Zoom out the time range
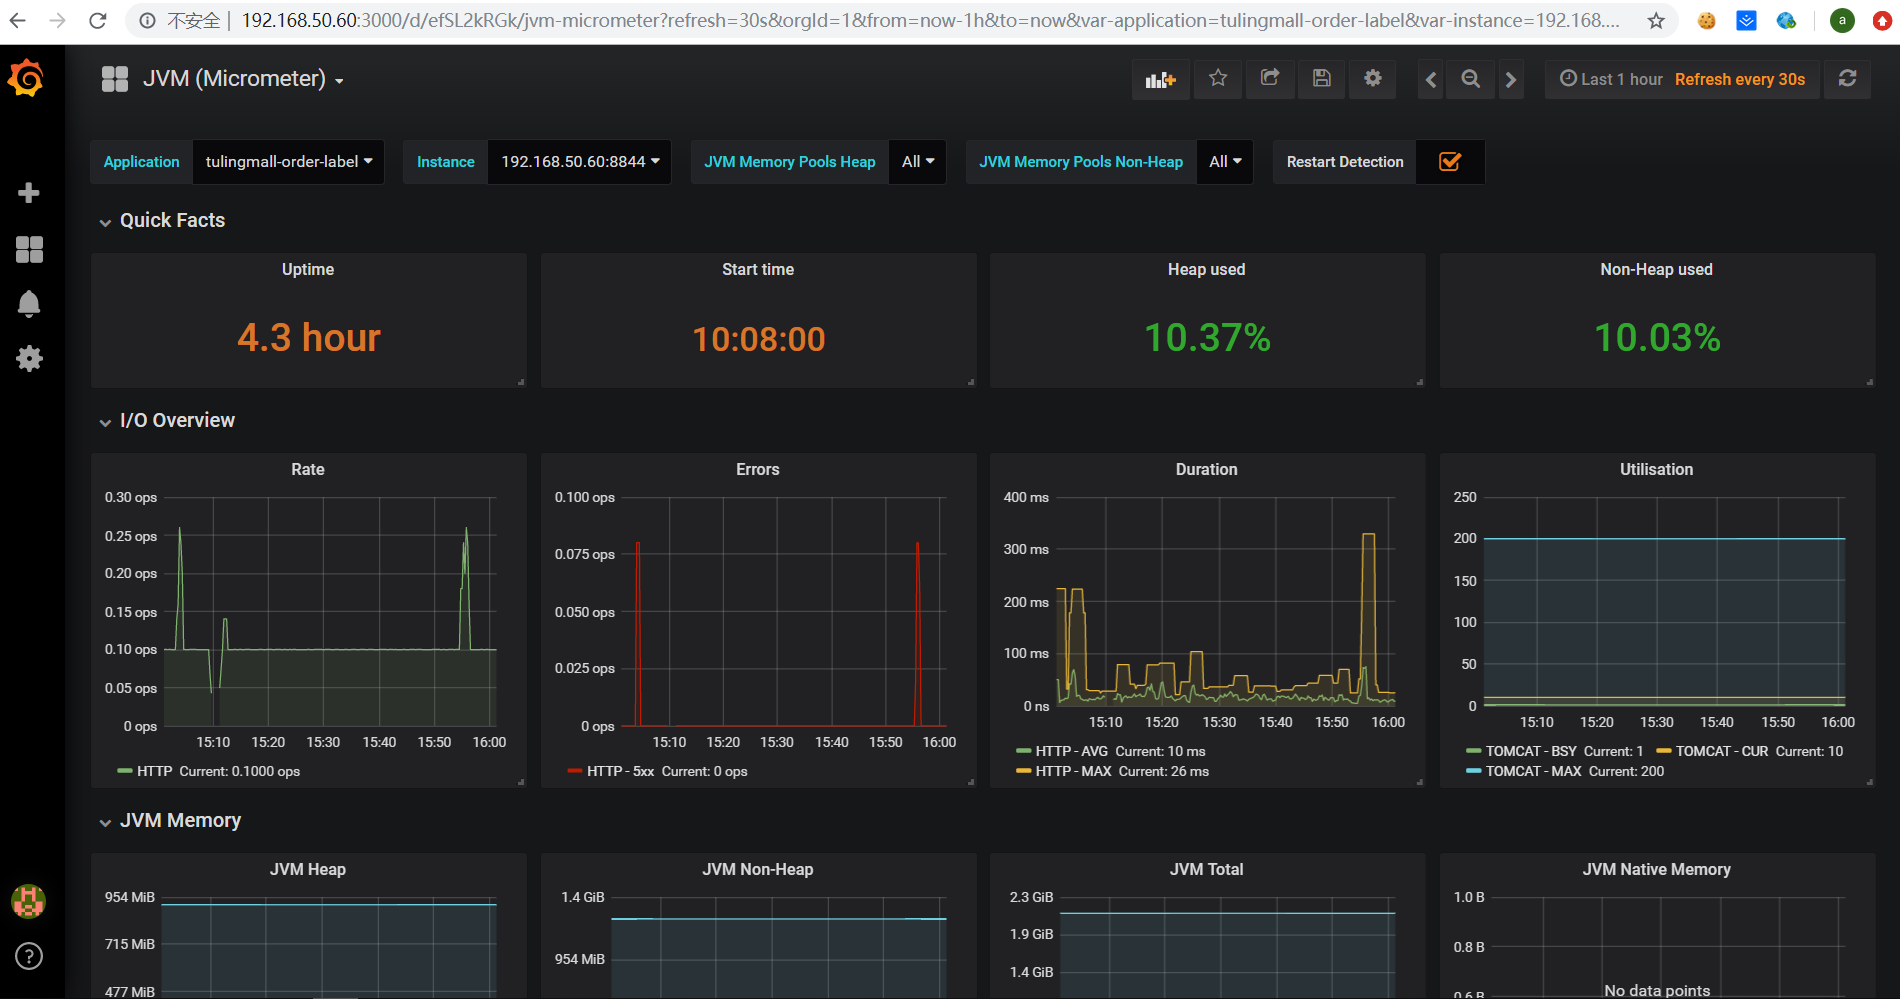 point(1470,79)
